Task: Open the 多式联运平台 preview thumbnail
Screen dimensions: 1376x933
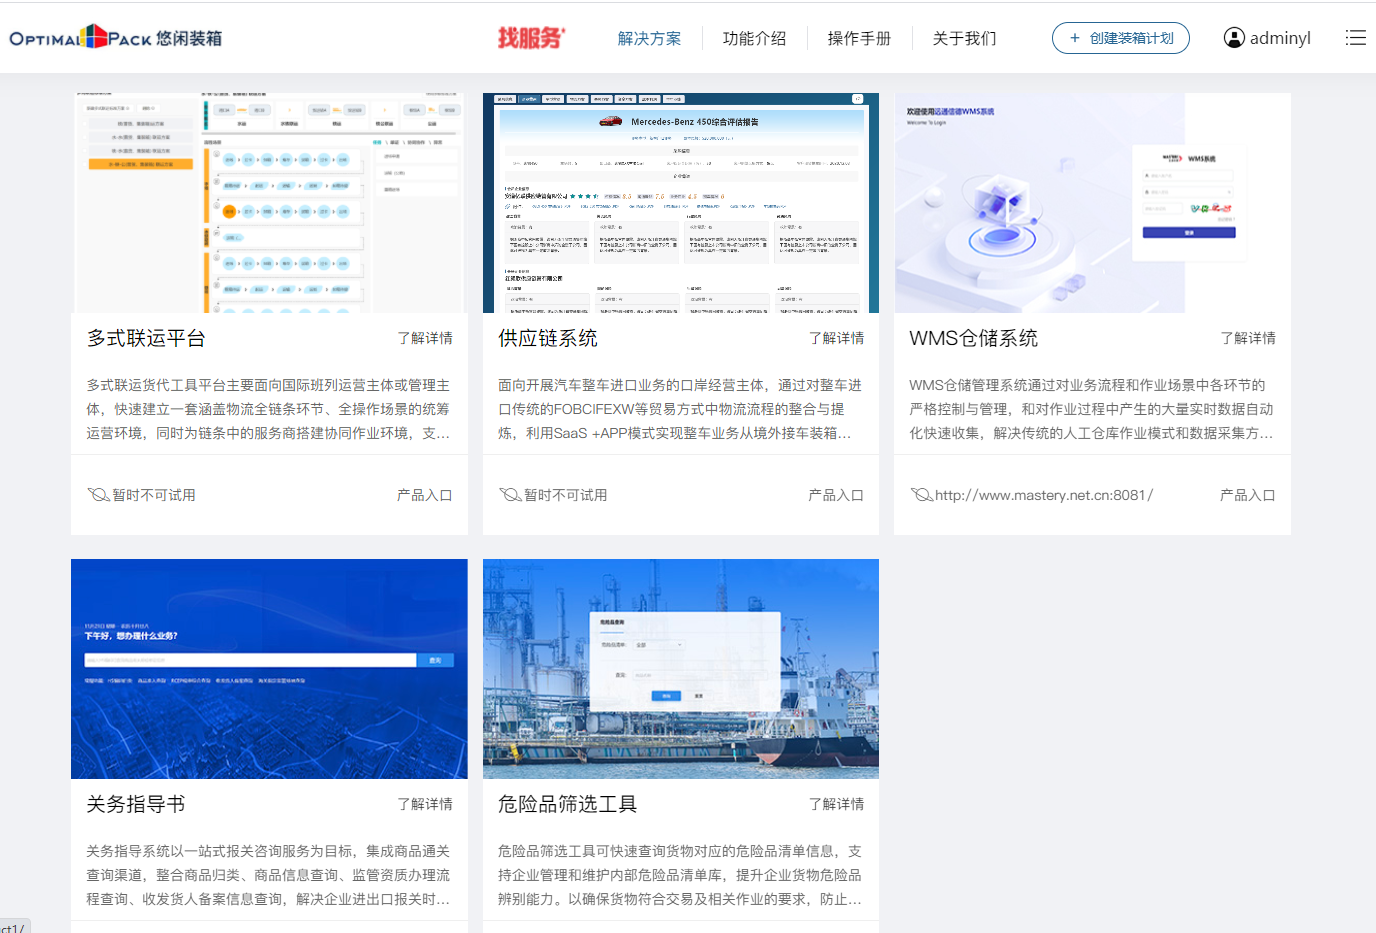Action: click(x=269, y=203)
